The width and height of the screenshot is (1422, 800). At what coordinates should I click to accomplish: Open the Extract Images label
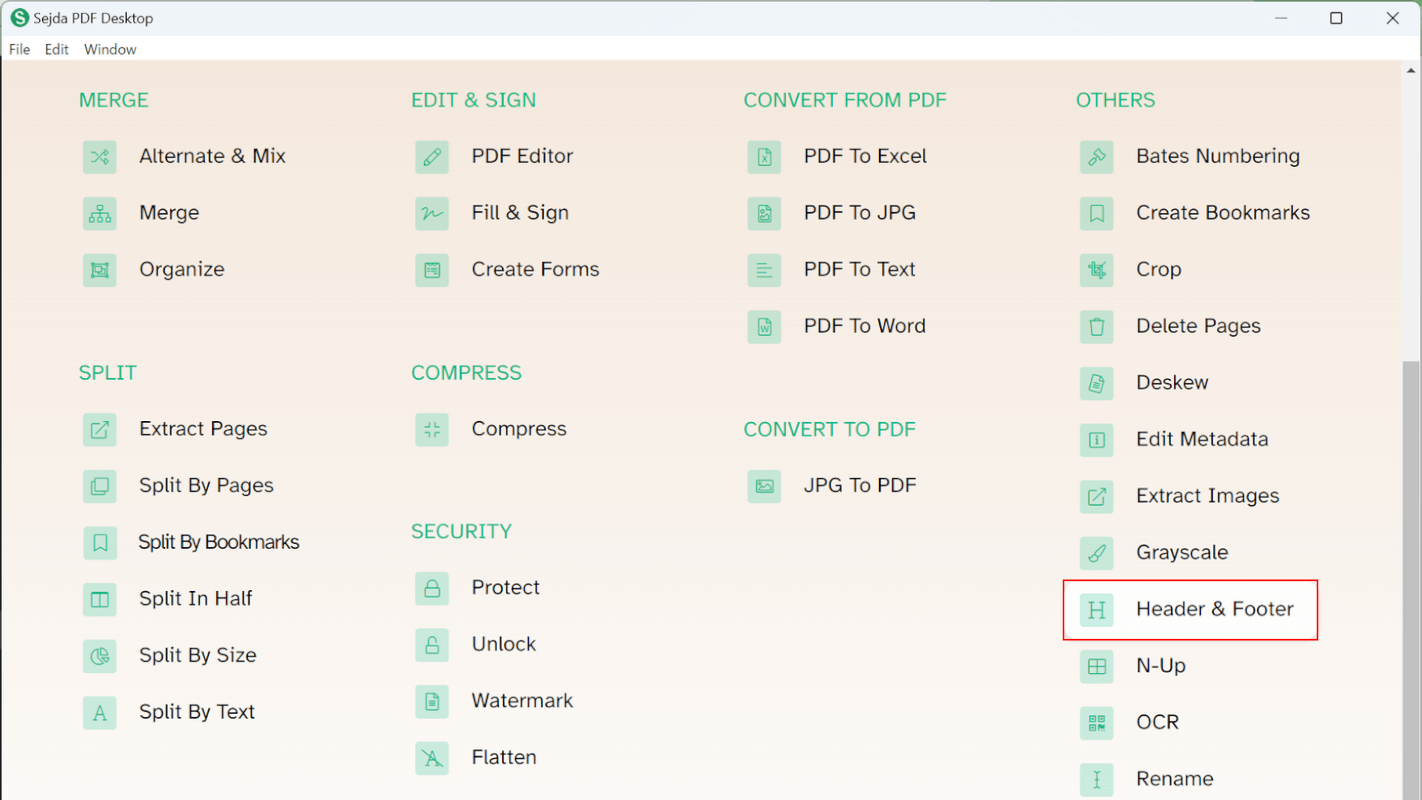coord(1208,496)
